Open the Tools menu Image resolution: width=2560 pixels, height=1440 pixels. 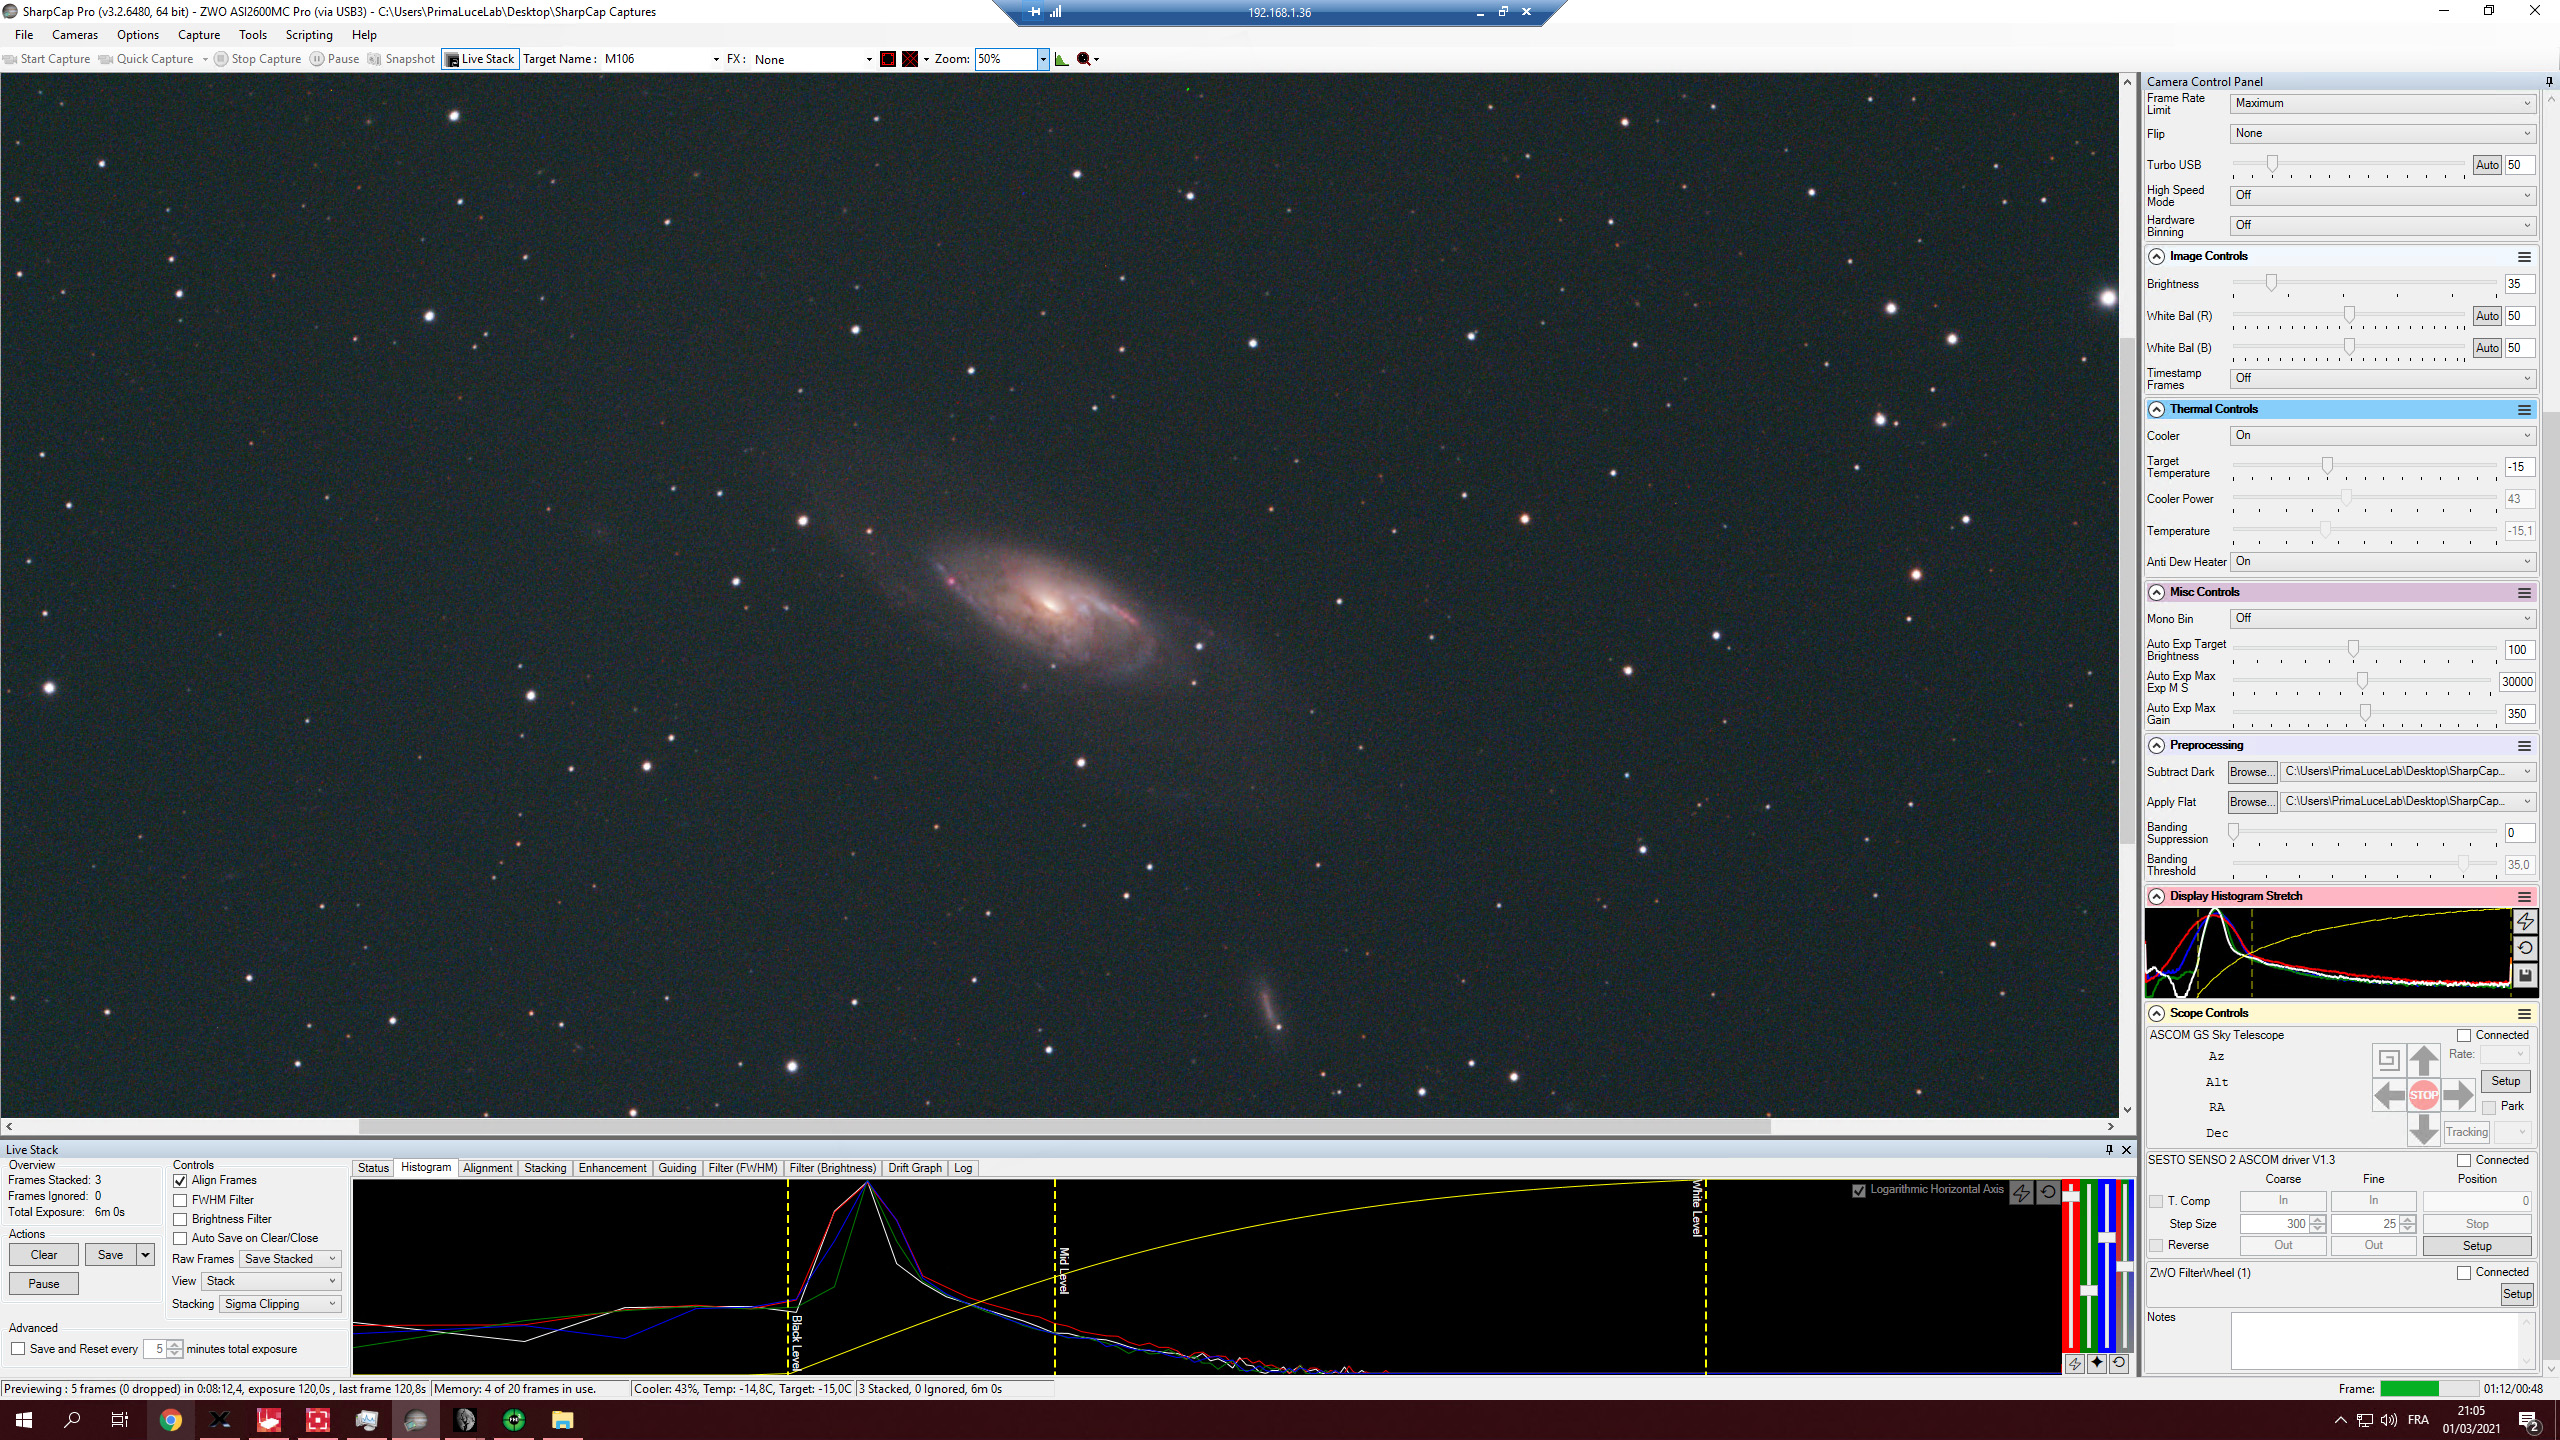point(253,35)
